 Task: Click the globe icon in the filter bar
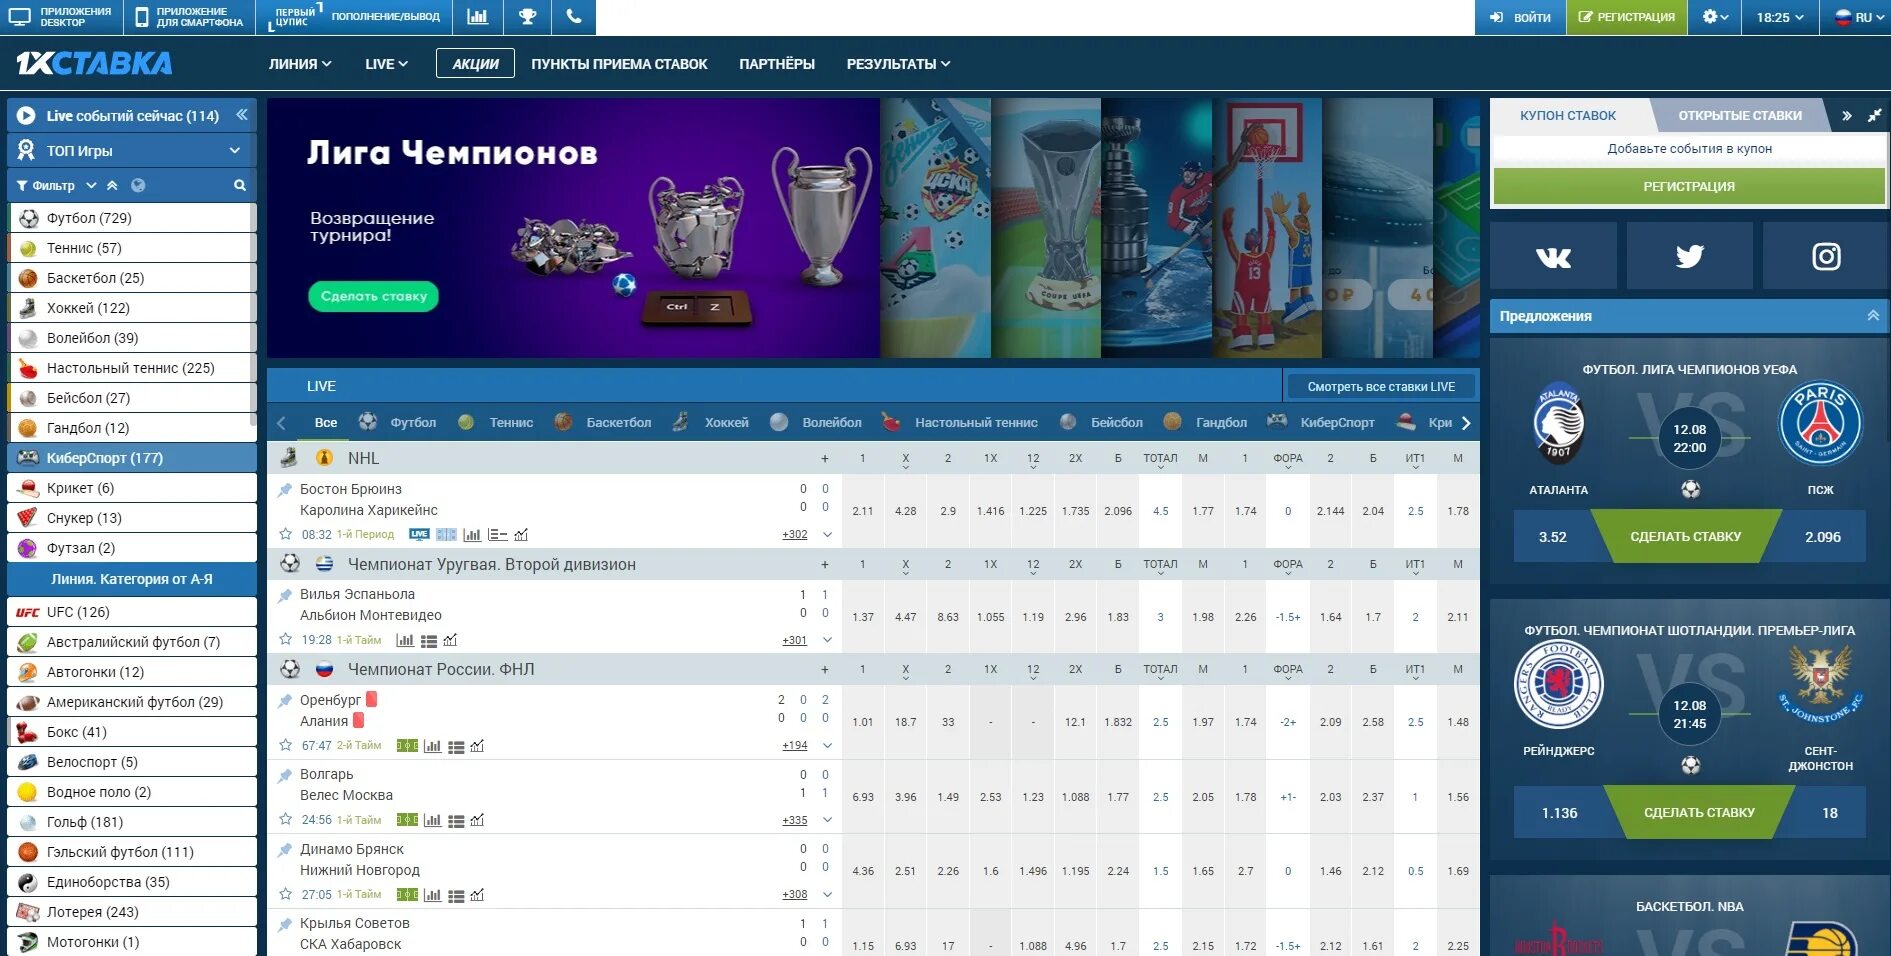tap(138, 185)
